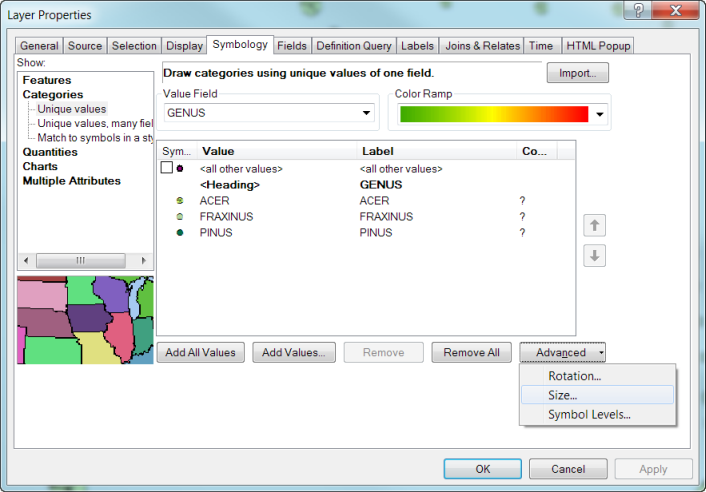Viewport: 706px width, 492px height.
Task: Select Categories in the Show list
Action: click(x=53, y=95)
